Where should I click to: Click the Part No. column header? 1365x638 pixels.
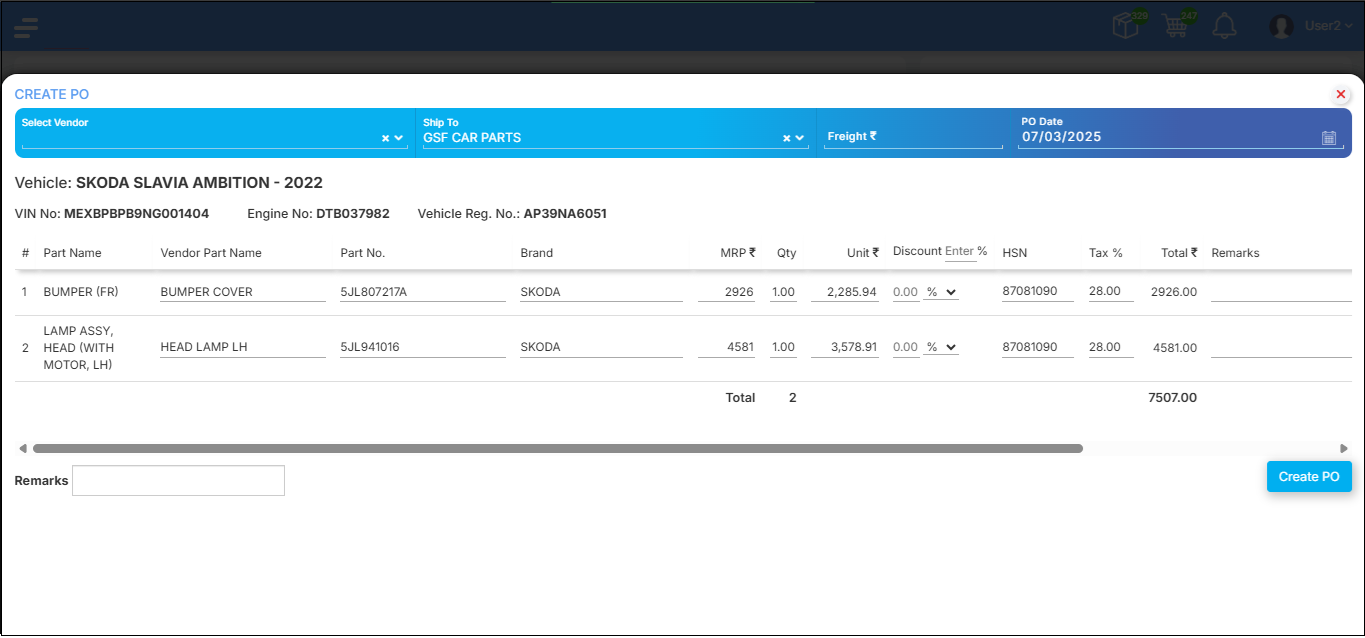pyautogui.click(x=362, y=253)
